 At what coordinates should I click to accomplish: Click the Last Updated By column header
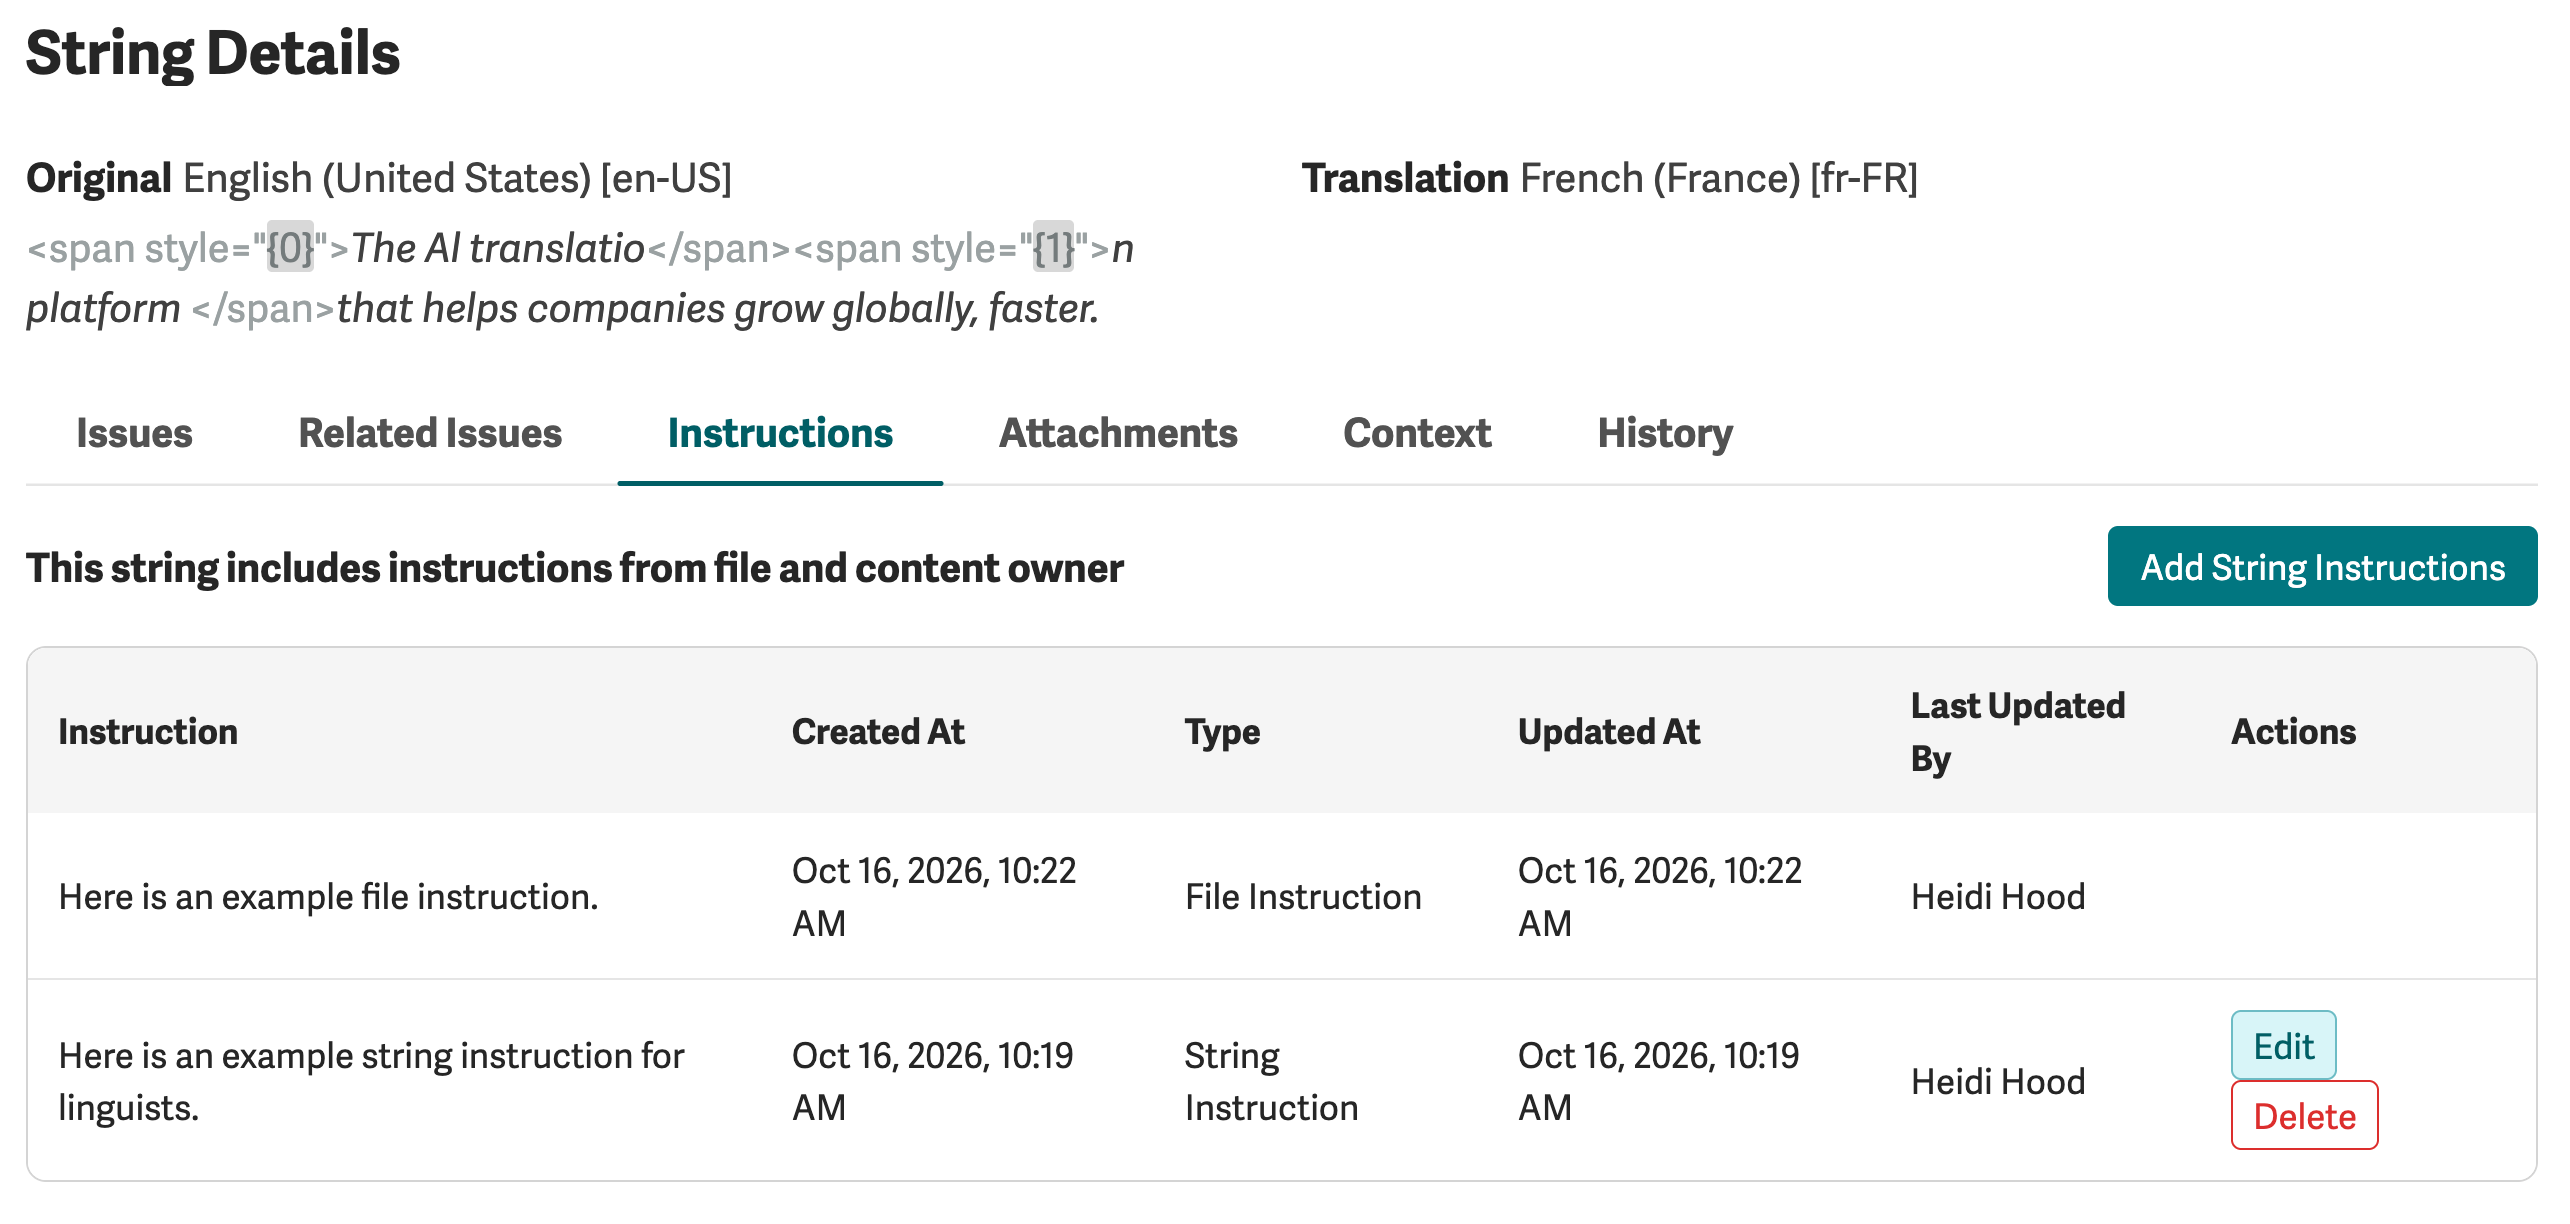(x=2017, y=731)
